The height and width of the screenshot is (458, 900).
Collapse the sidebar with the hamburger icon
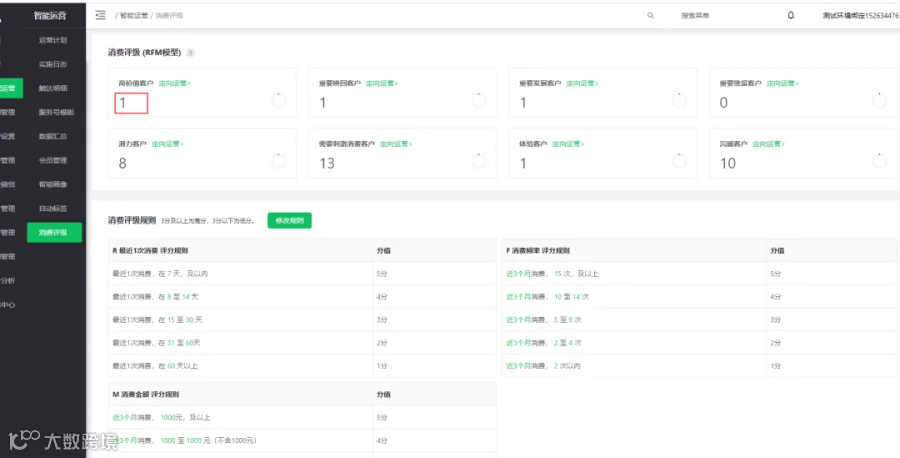click(x=100, y=15)
